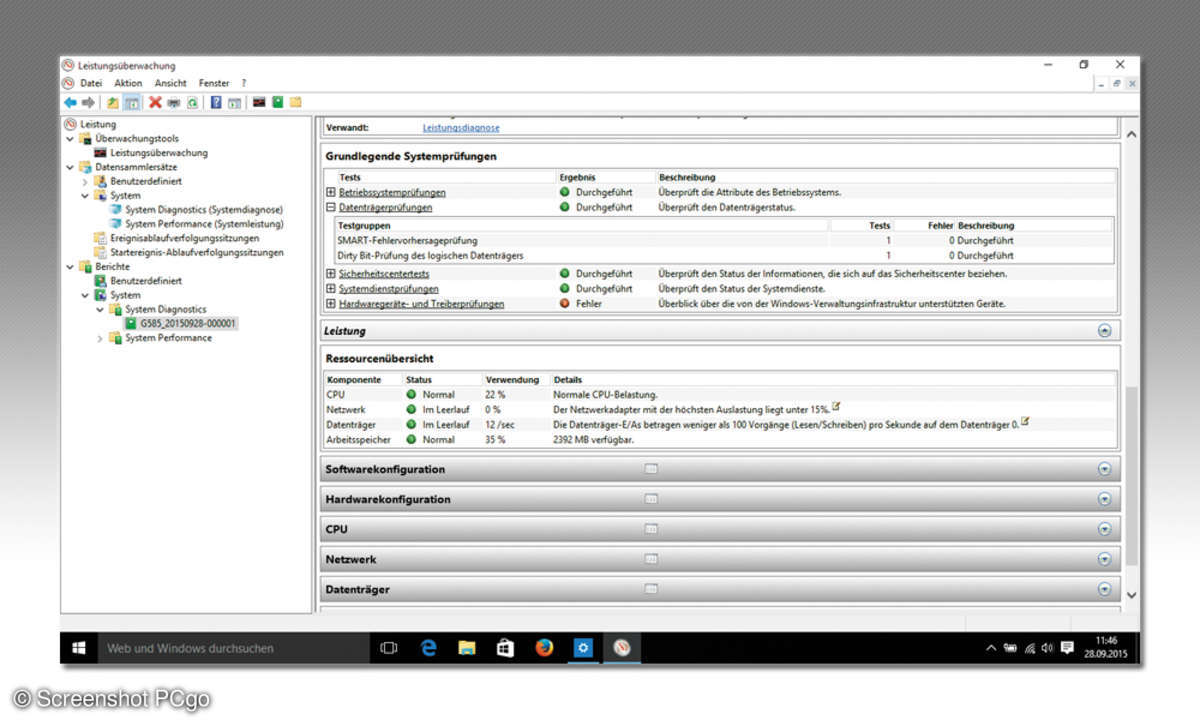
Task: Toggle the console tree toolbar button
Action: [x=131, y=102]
